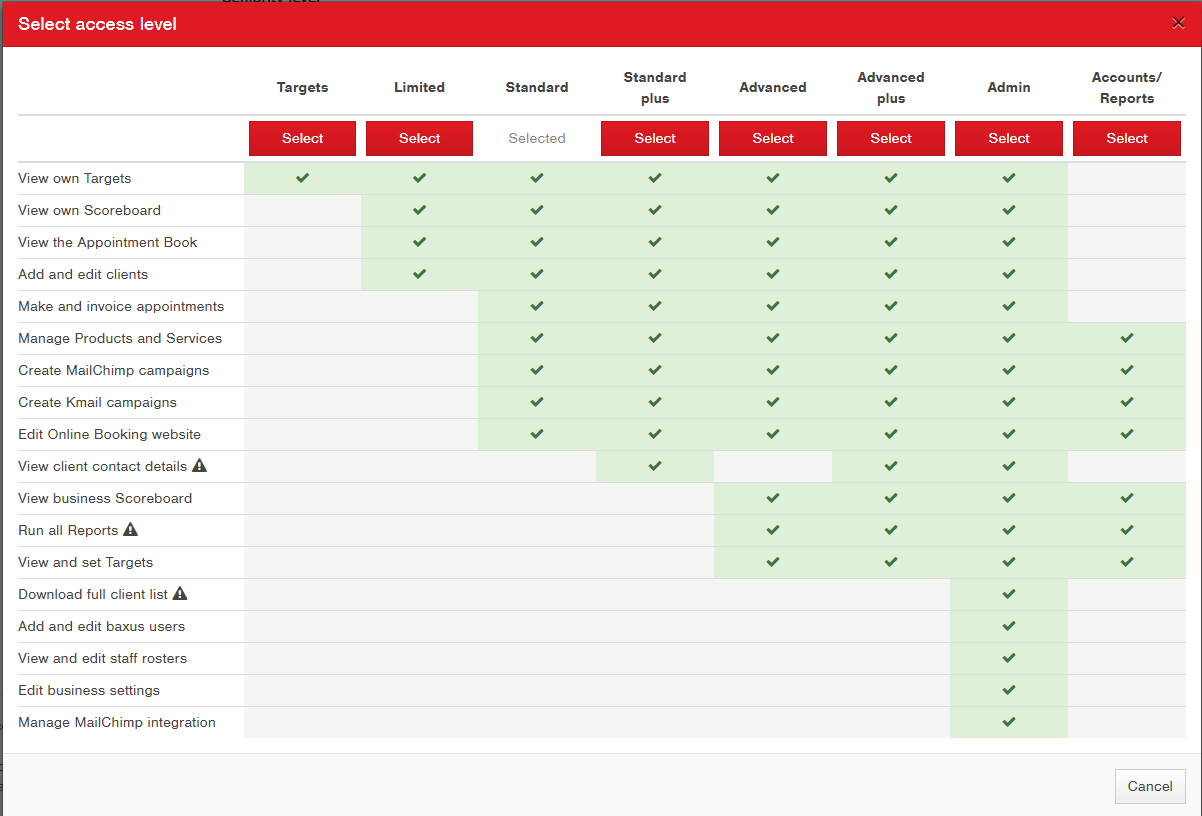The image size is (1202, 816).
Task: Click the Standard column header
Action: [x=537, y=88]
